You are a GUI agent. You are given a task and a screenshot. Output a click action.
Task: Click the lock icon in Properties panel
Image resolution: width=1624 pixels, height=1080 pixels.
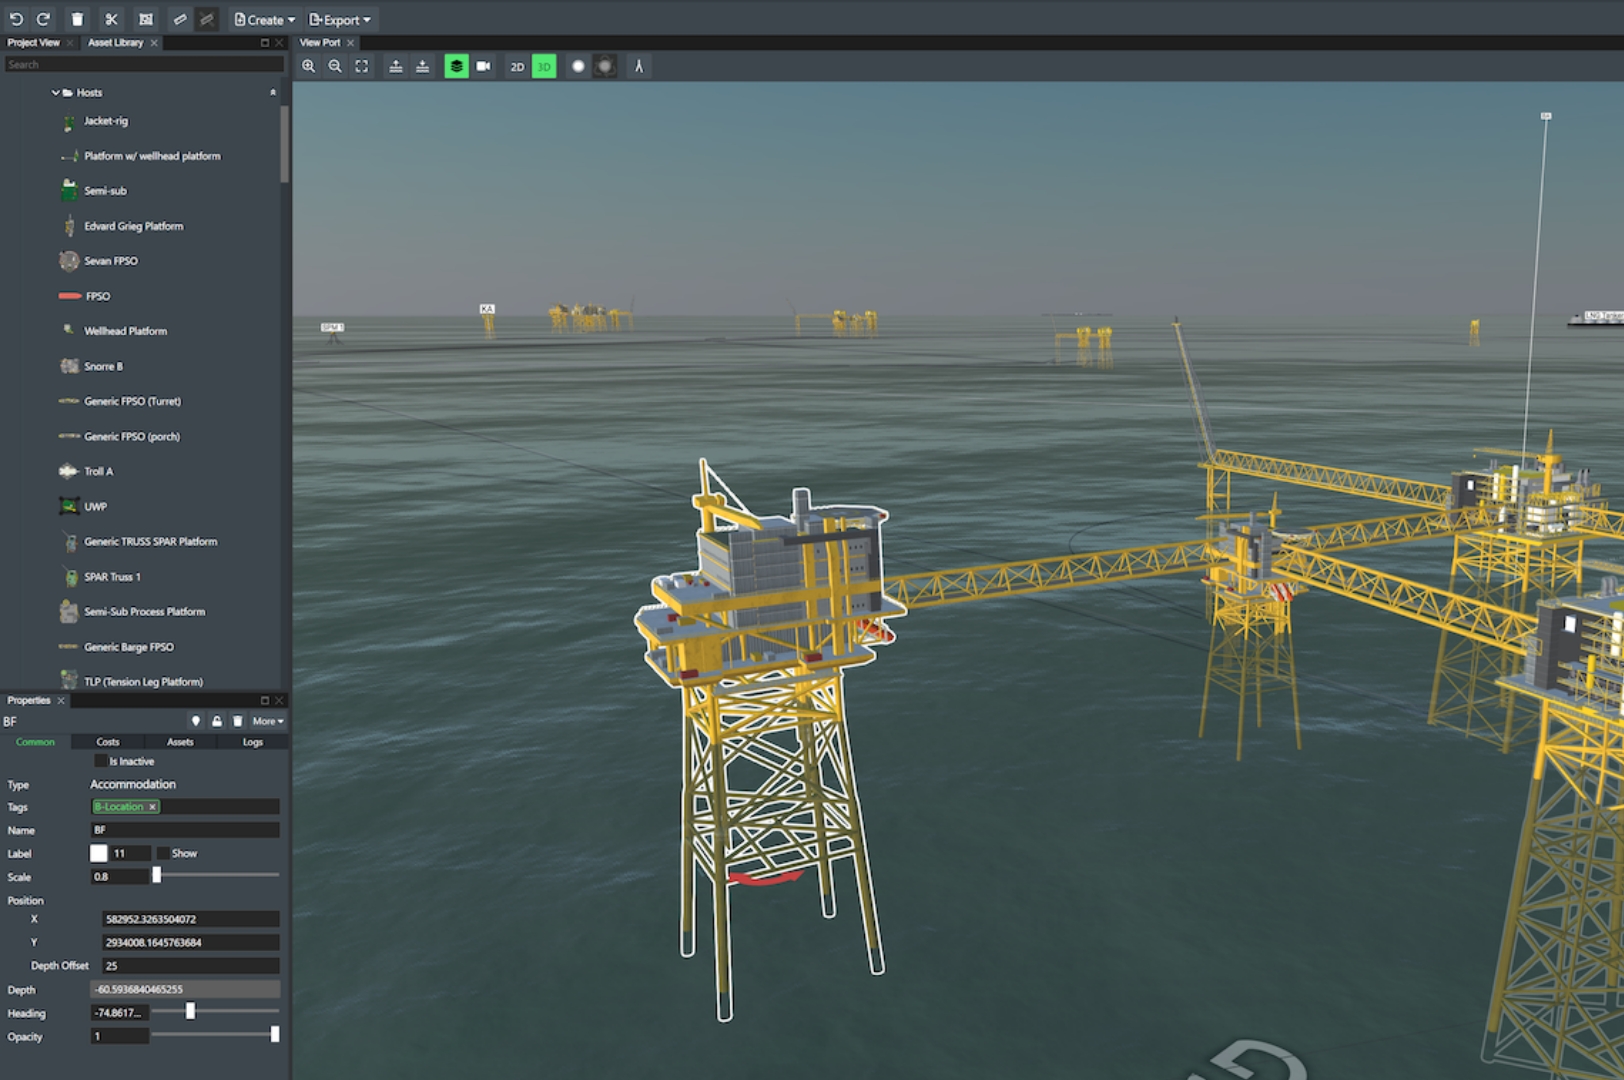217,721
